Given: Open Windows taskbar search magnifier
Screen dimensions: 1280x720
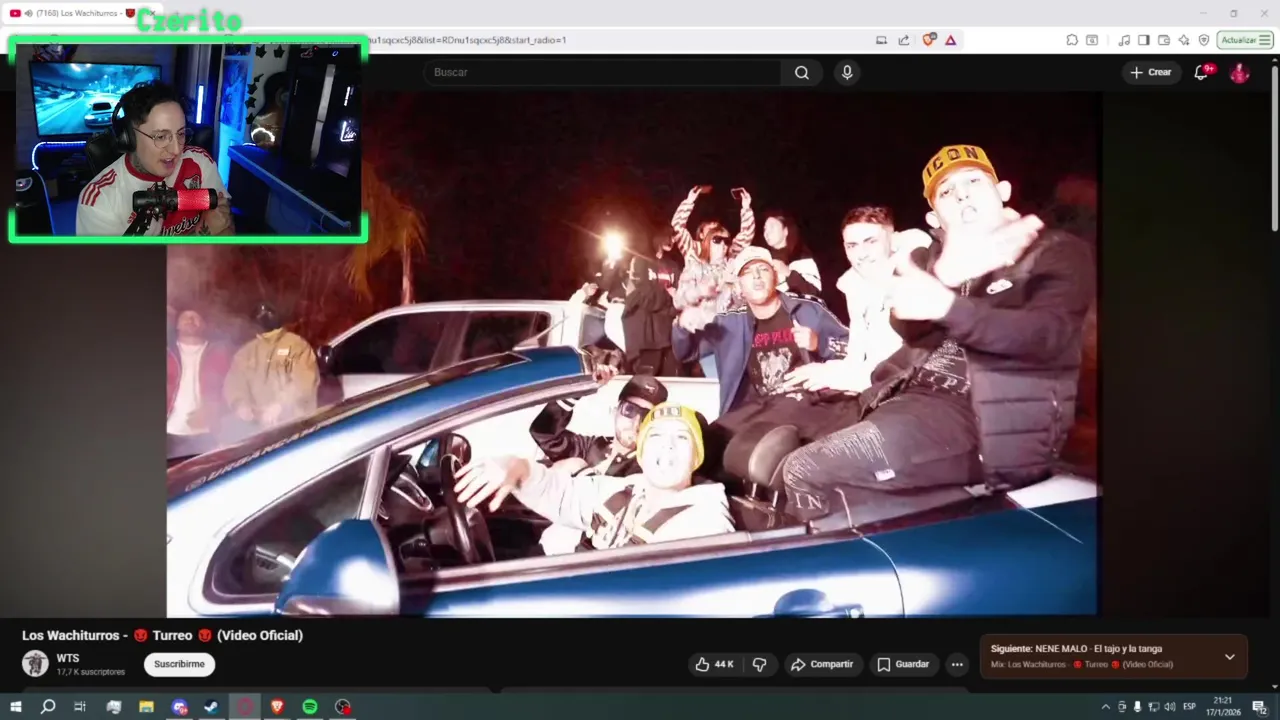Looking at the screenshot, I should (47, 707).
